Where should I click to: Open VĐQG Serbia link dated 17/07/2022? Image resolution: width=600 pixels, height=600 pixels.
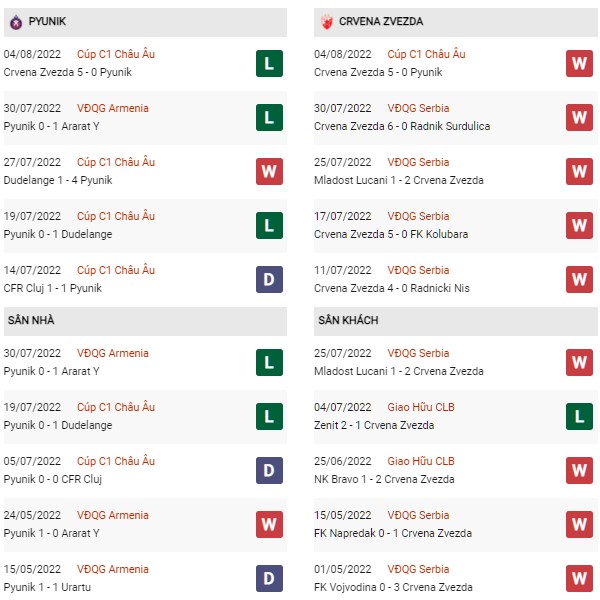click(418, 216)
